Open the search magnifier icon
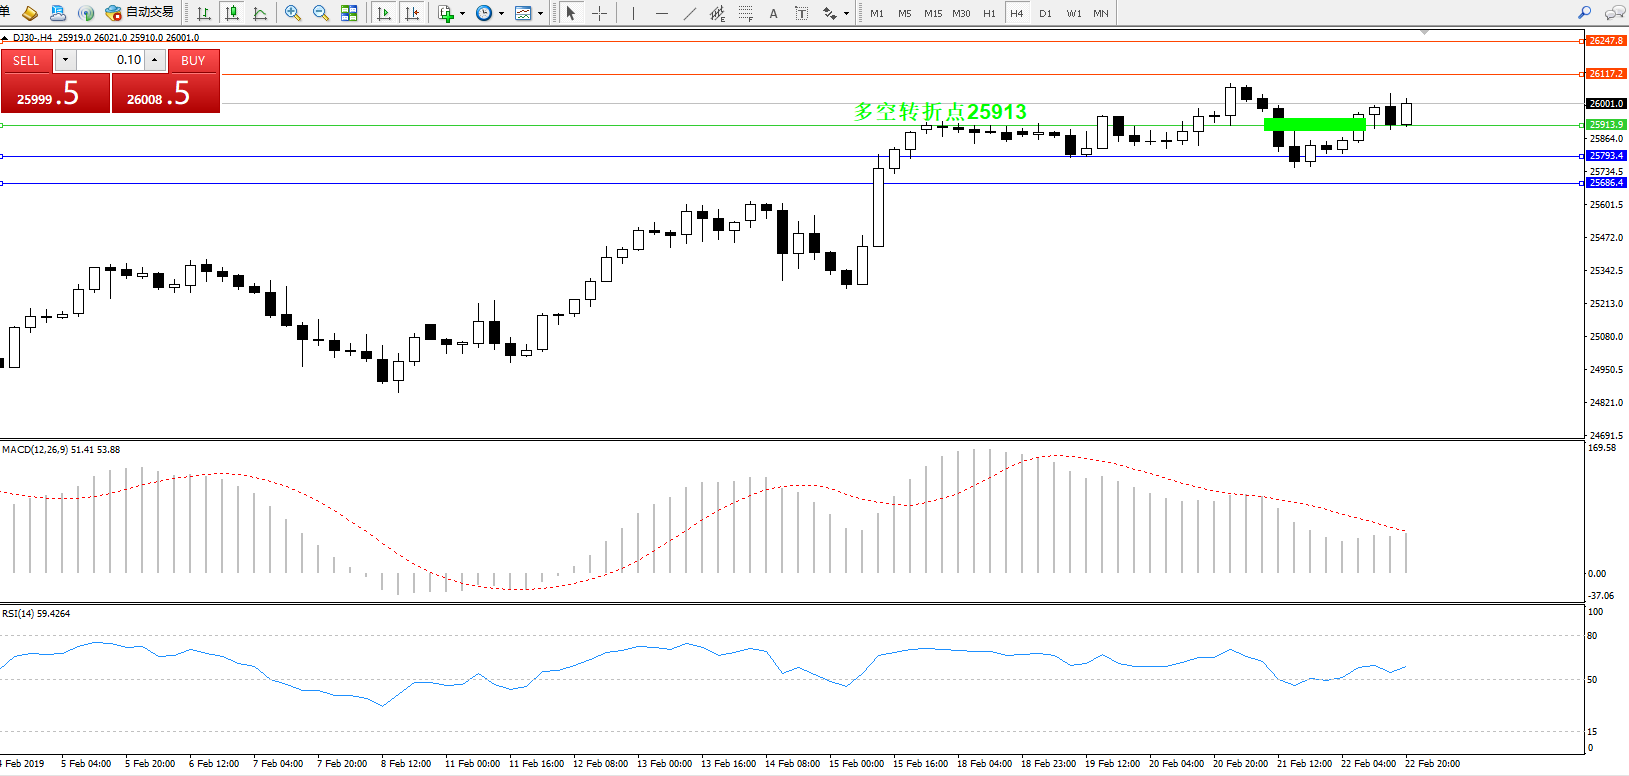 pyautogui.click(x=1584, y=13)
